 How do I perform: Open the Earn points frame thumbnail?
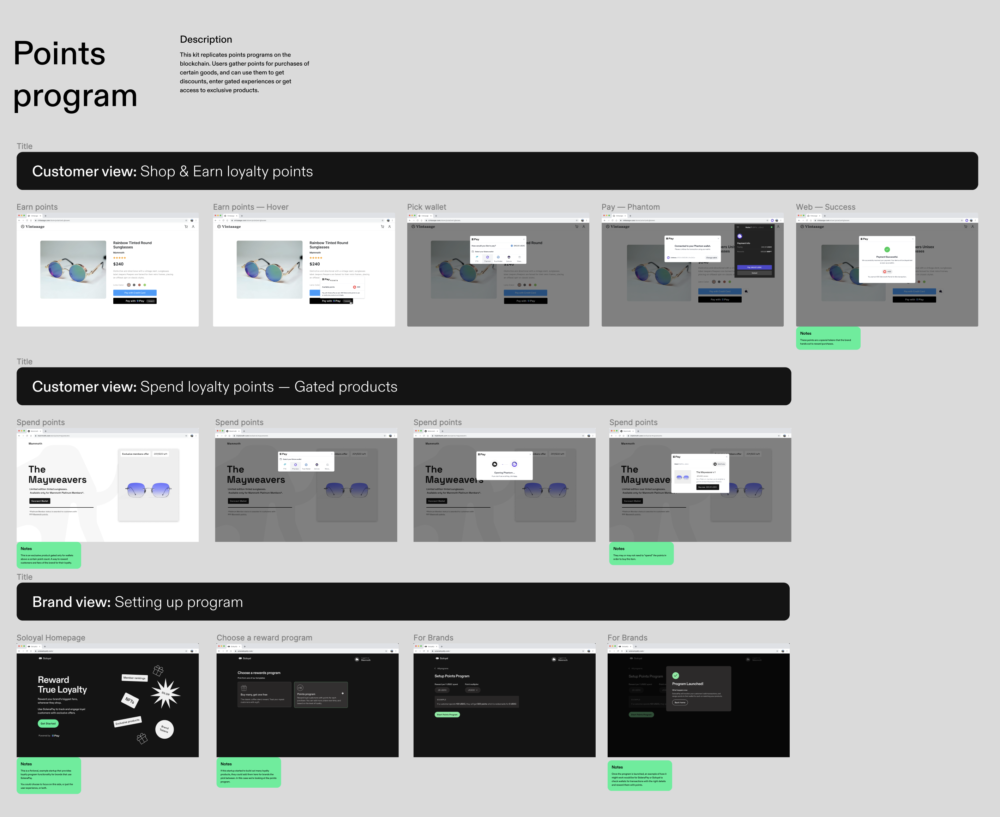[108, 270]
